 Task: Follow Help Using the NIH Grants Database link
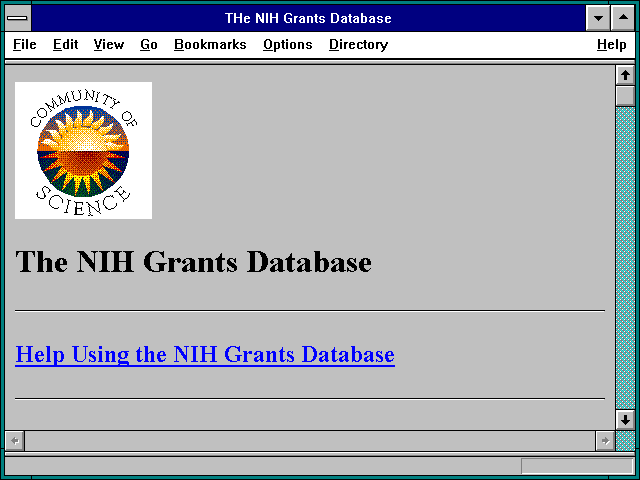pyautogui.click(x=205, y=354)
